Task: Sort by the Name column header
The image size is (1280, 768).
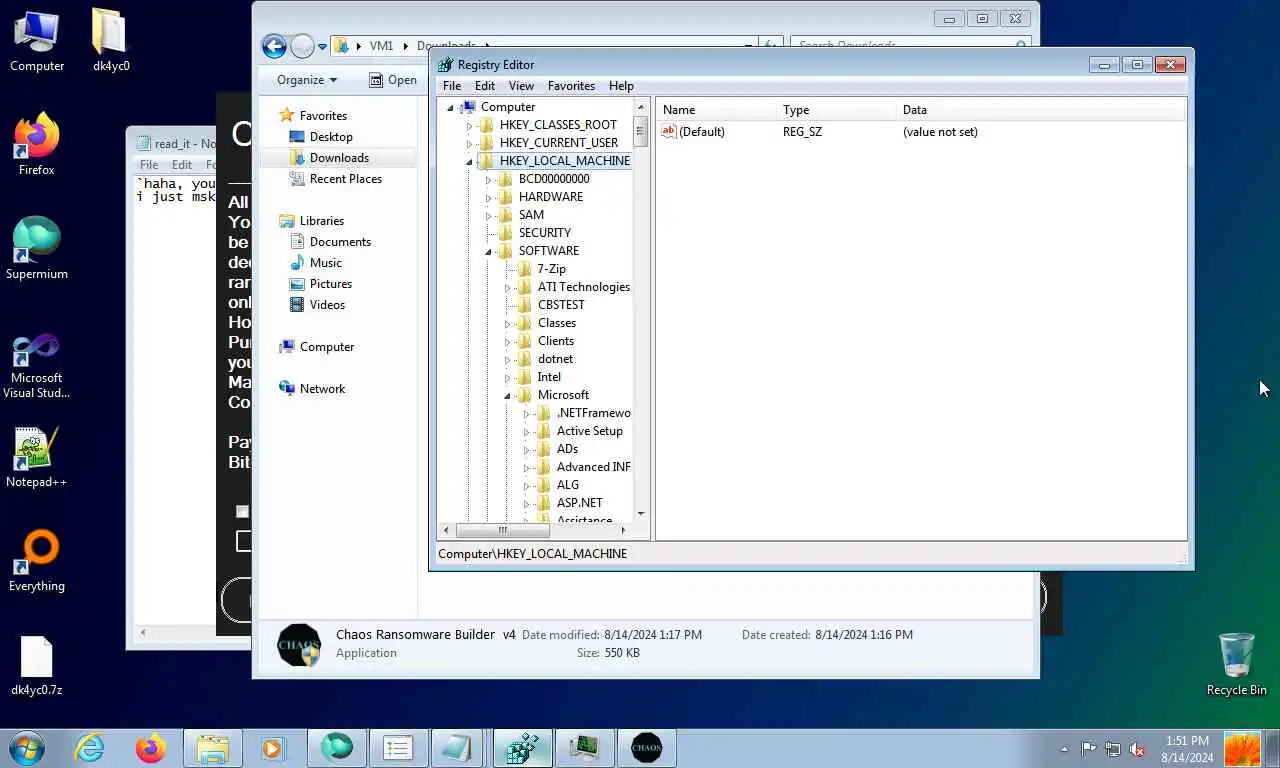Action: tap(716, 110)
